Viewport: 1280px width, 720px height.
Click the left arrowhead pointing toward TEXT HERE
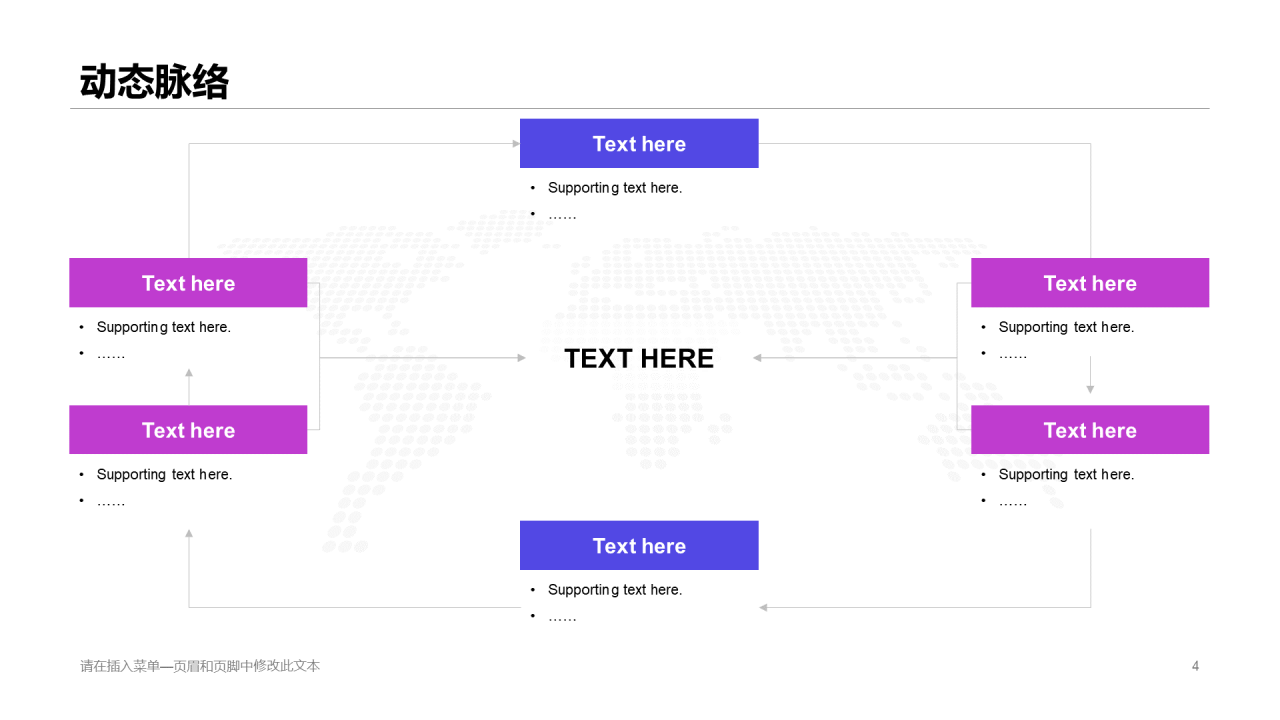pos(521,357)
